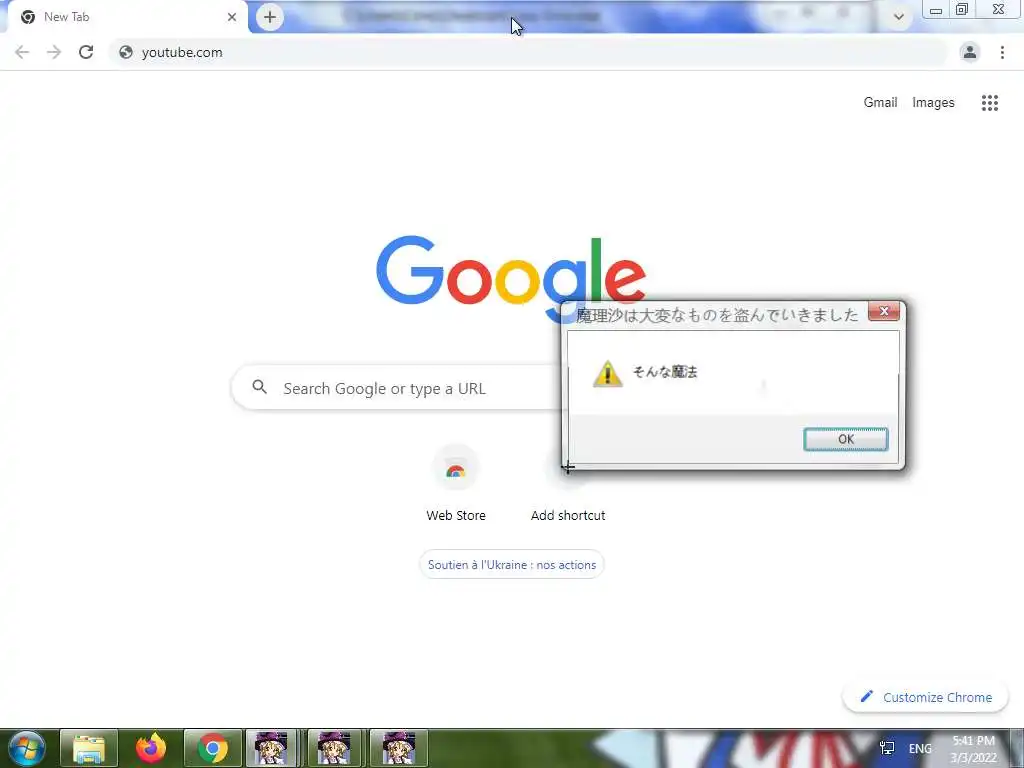Open the Windows Start orb
Viewport: 1024px width, 768px height.
coord(26,748)
